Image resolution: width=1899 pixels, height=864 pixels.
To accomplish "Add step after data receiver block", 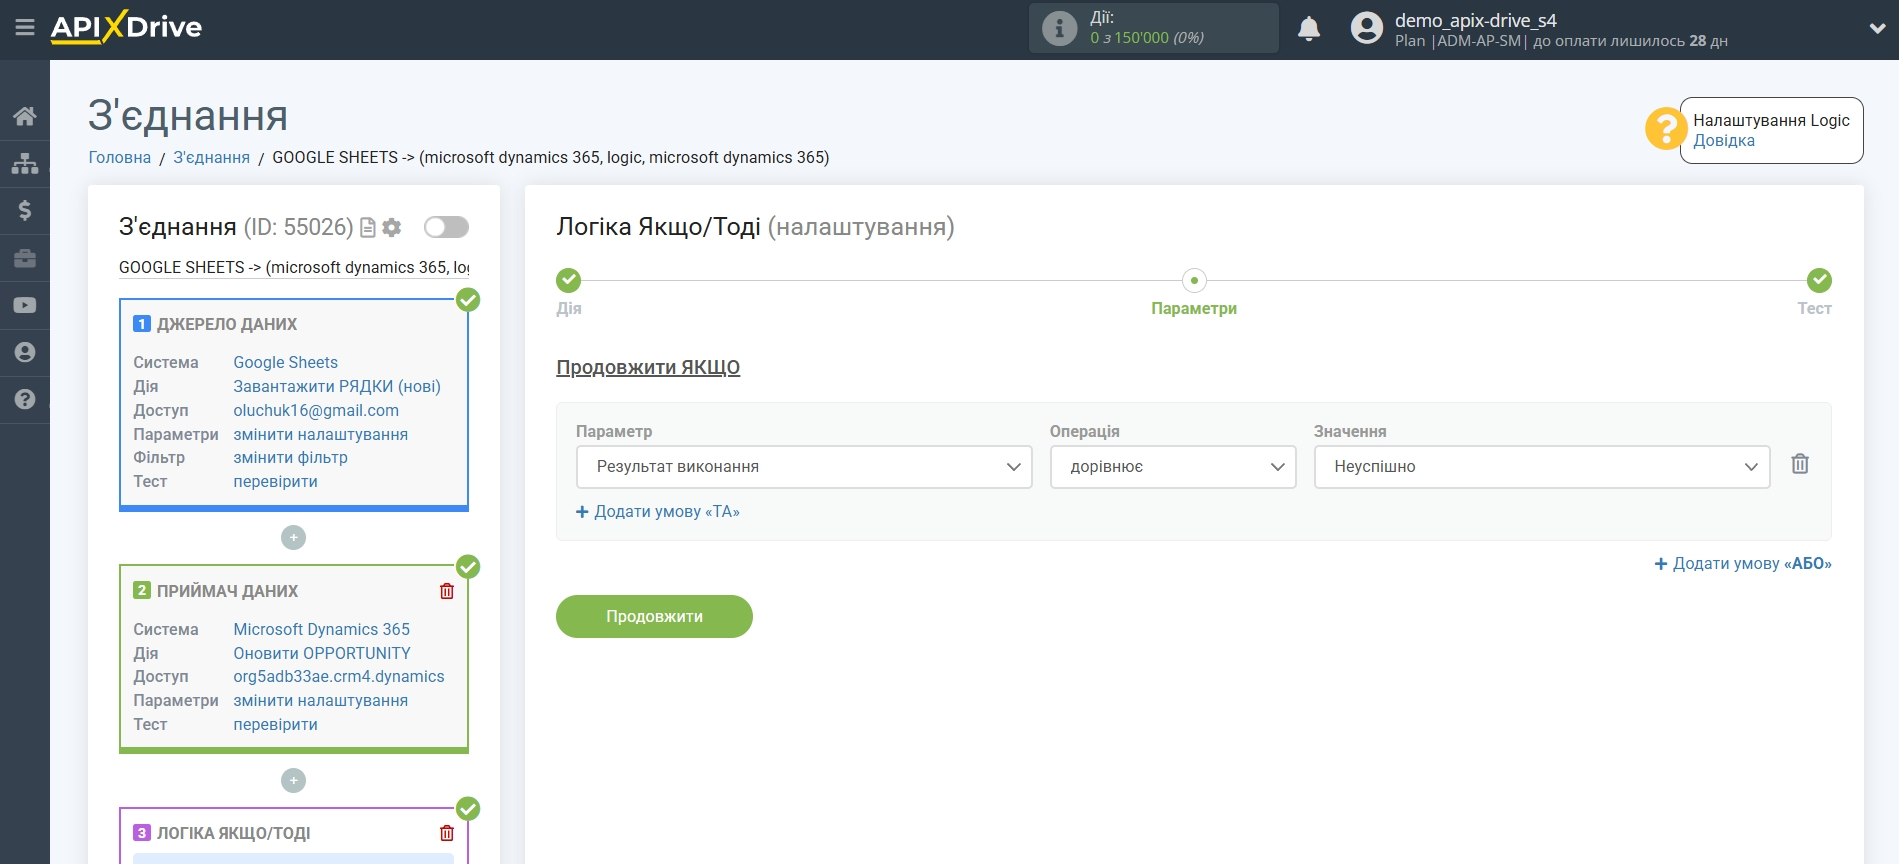I will pyautogui.click(x=293, y=781).
